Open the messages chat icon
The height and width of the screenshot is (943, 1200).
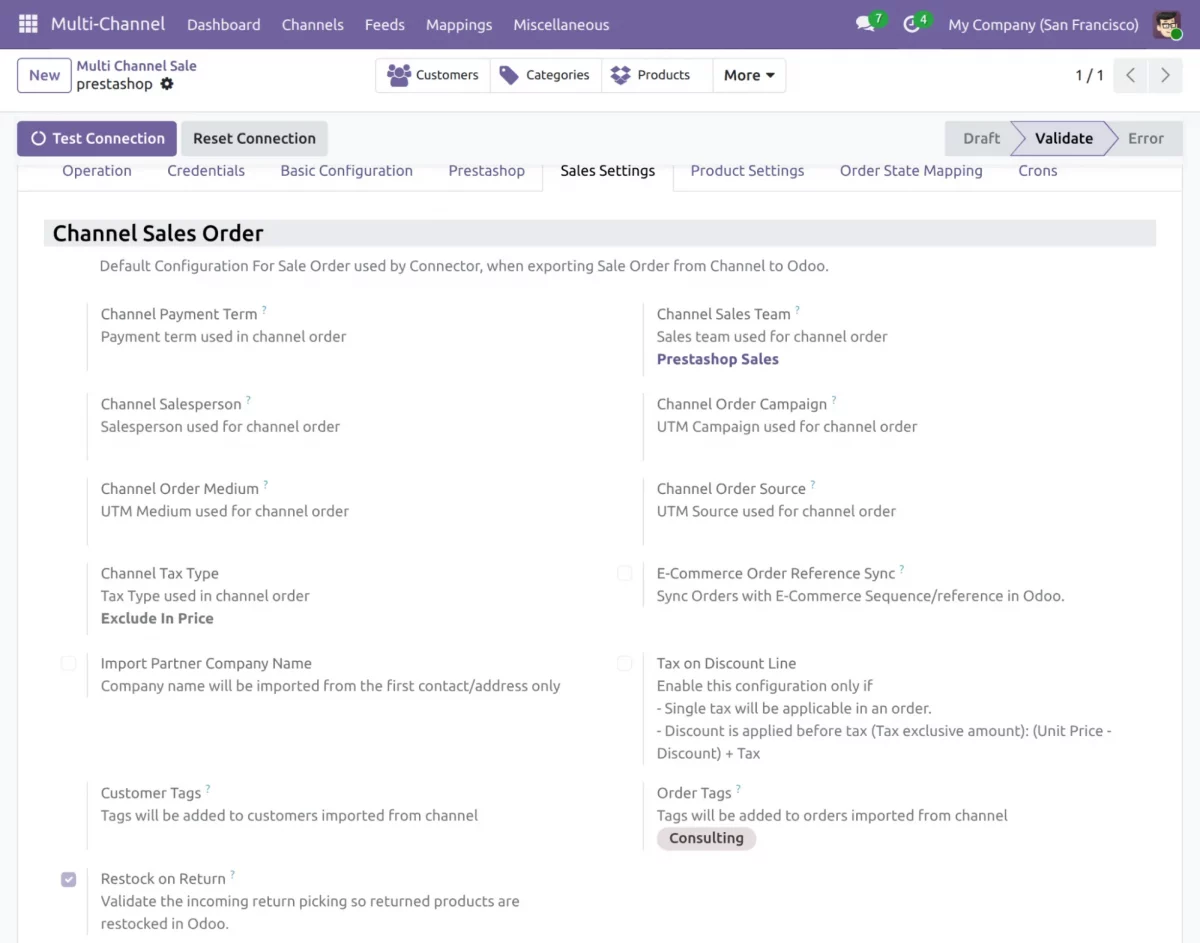tap(865, 24)
